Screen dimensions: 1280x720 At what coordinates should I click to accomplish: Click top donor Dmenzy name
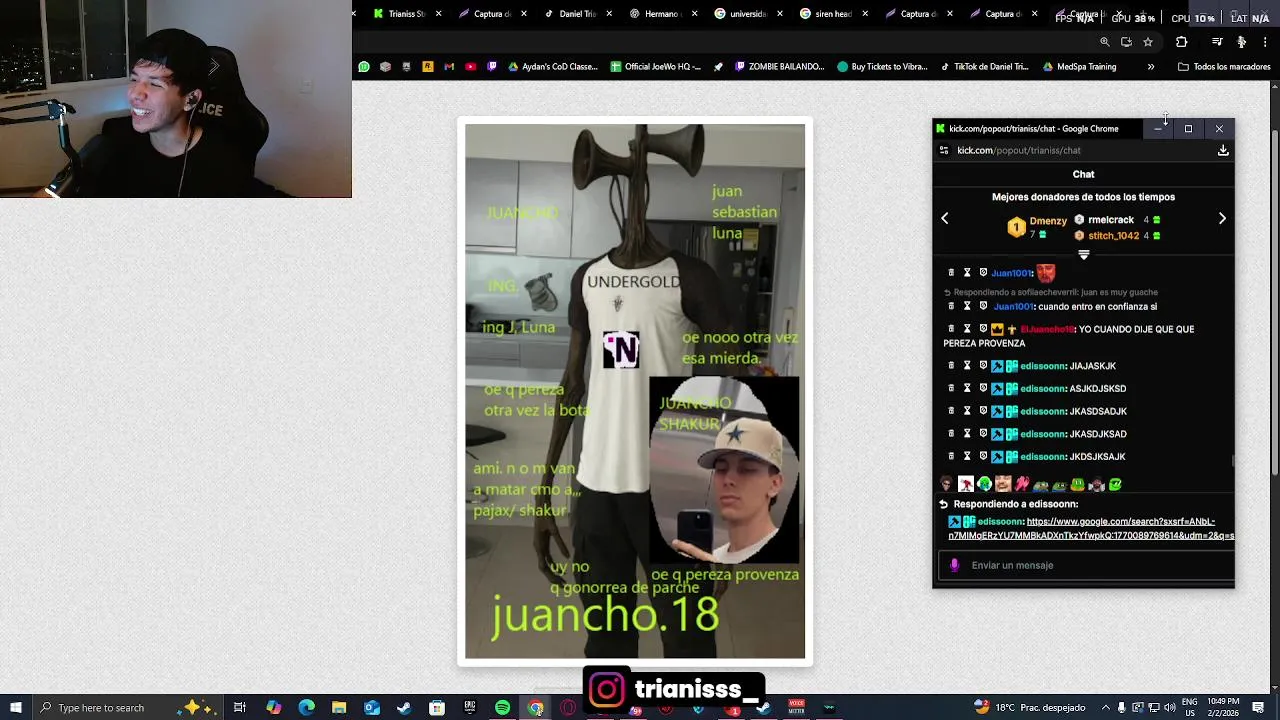coord(1048,221)
